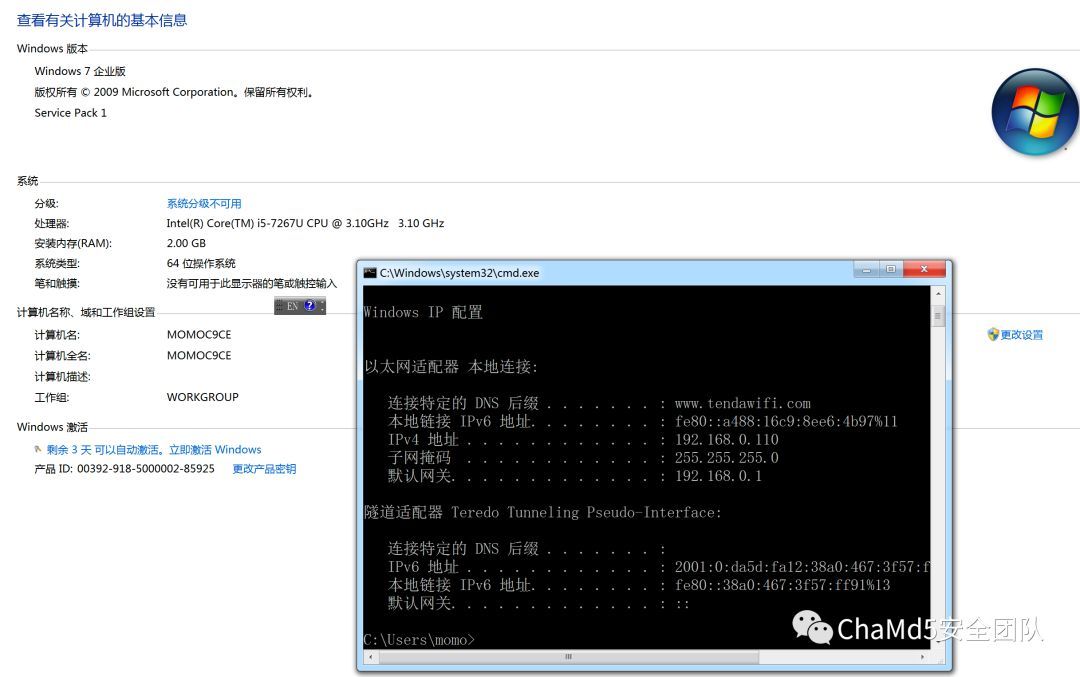Click the cmd vertical scrollbar up arrow
This screenshot has width=1080, height=677.
[937, 294]
